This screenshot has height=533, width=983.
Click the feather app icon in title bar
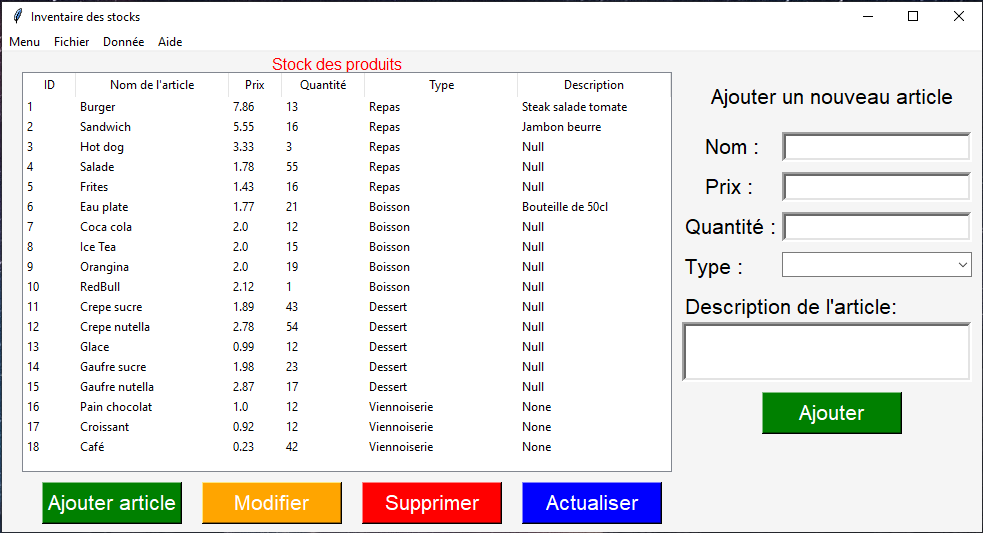pos(18,16)
